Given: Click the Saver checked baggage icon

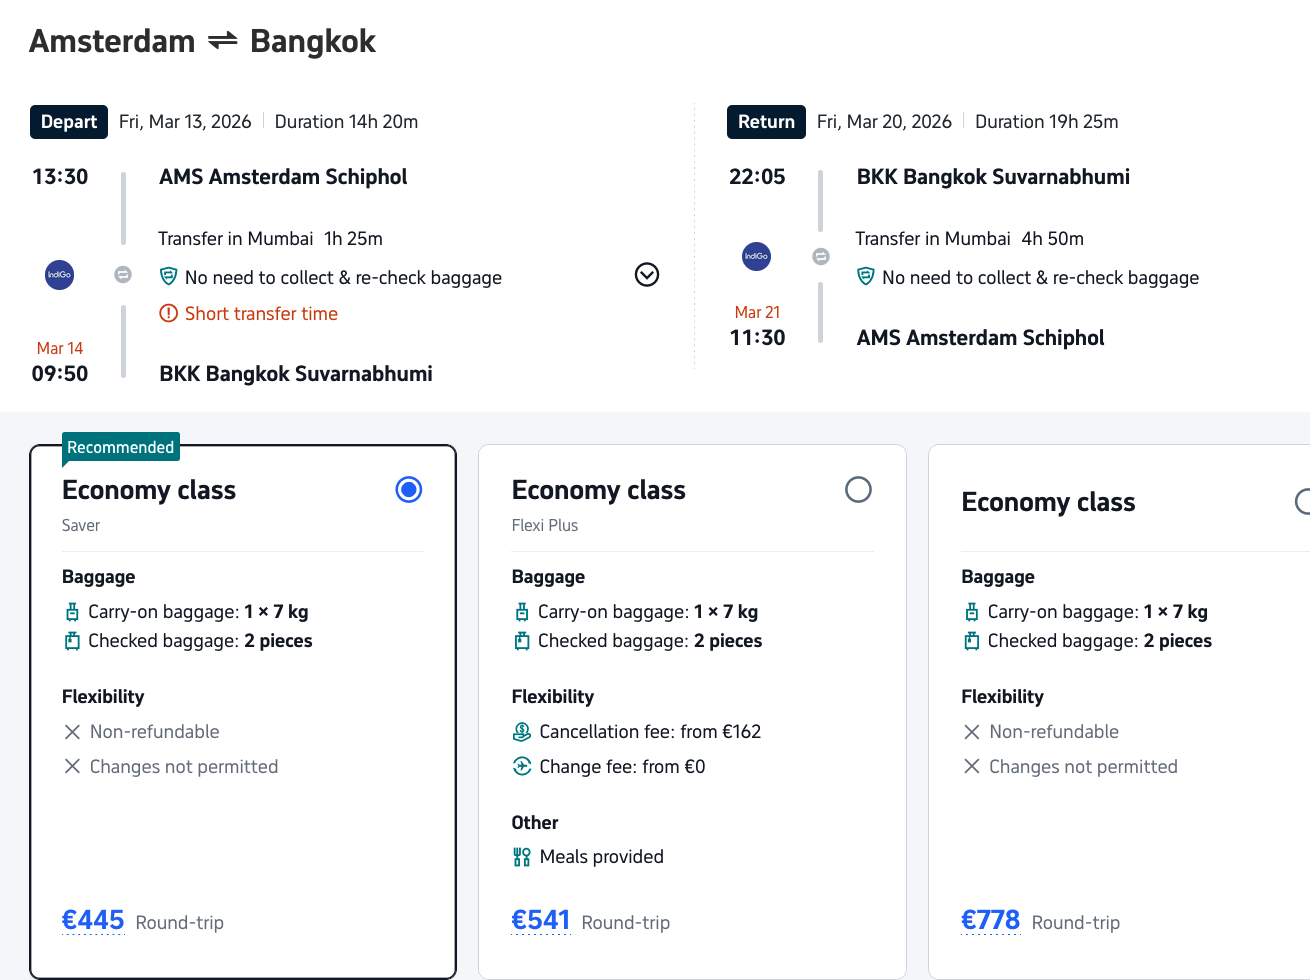Looking at the screenshot, I should coord(72,641).
